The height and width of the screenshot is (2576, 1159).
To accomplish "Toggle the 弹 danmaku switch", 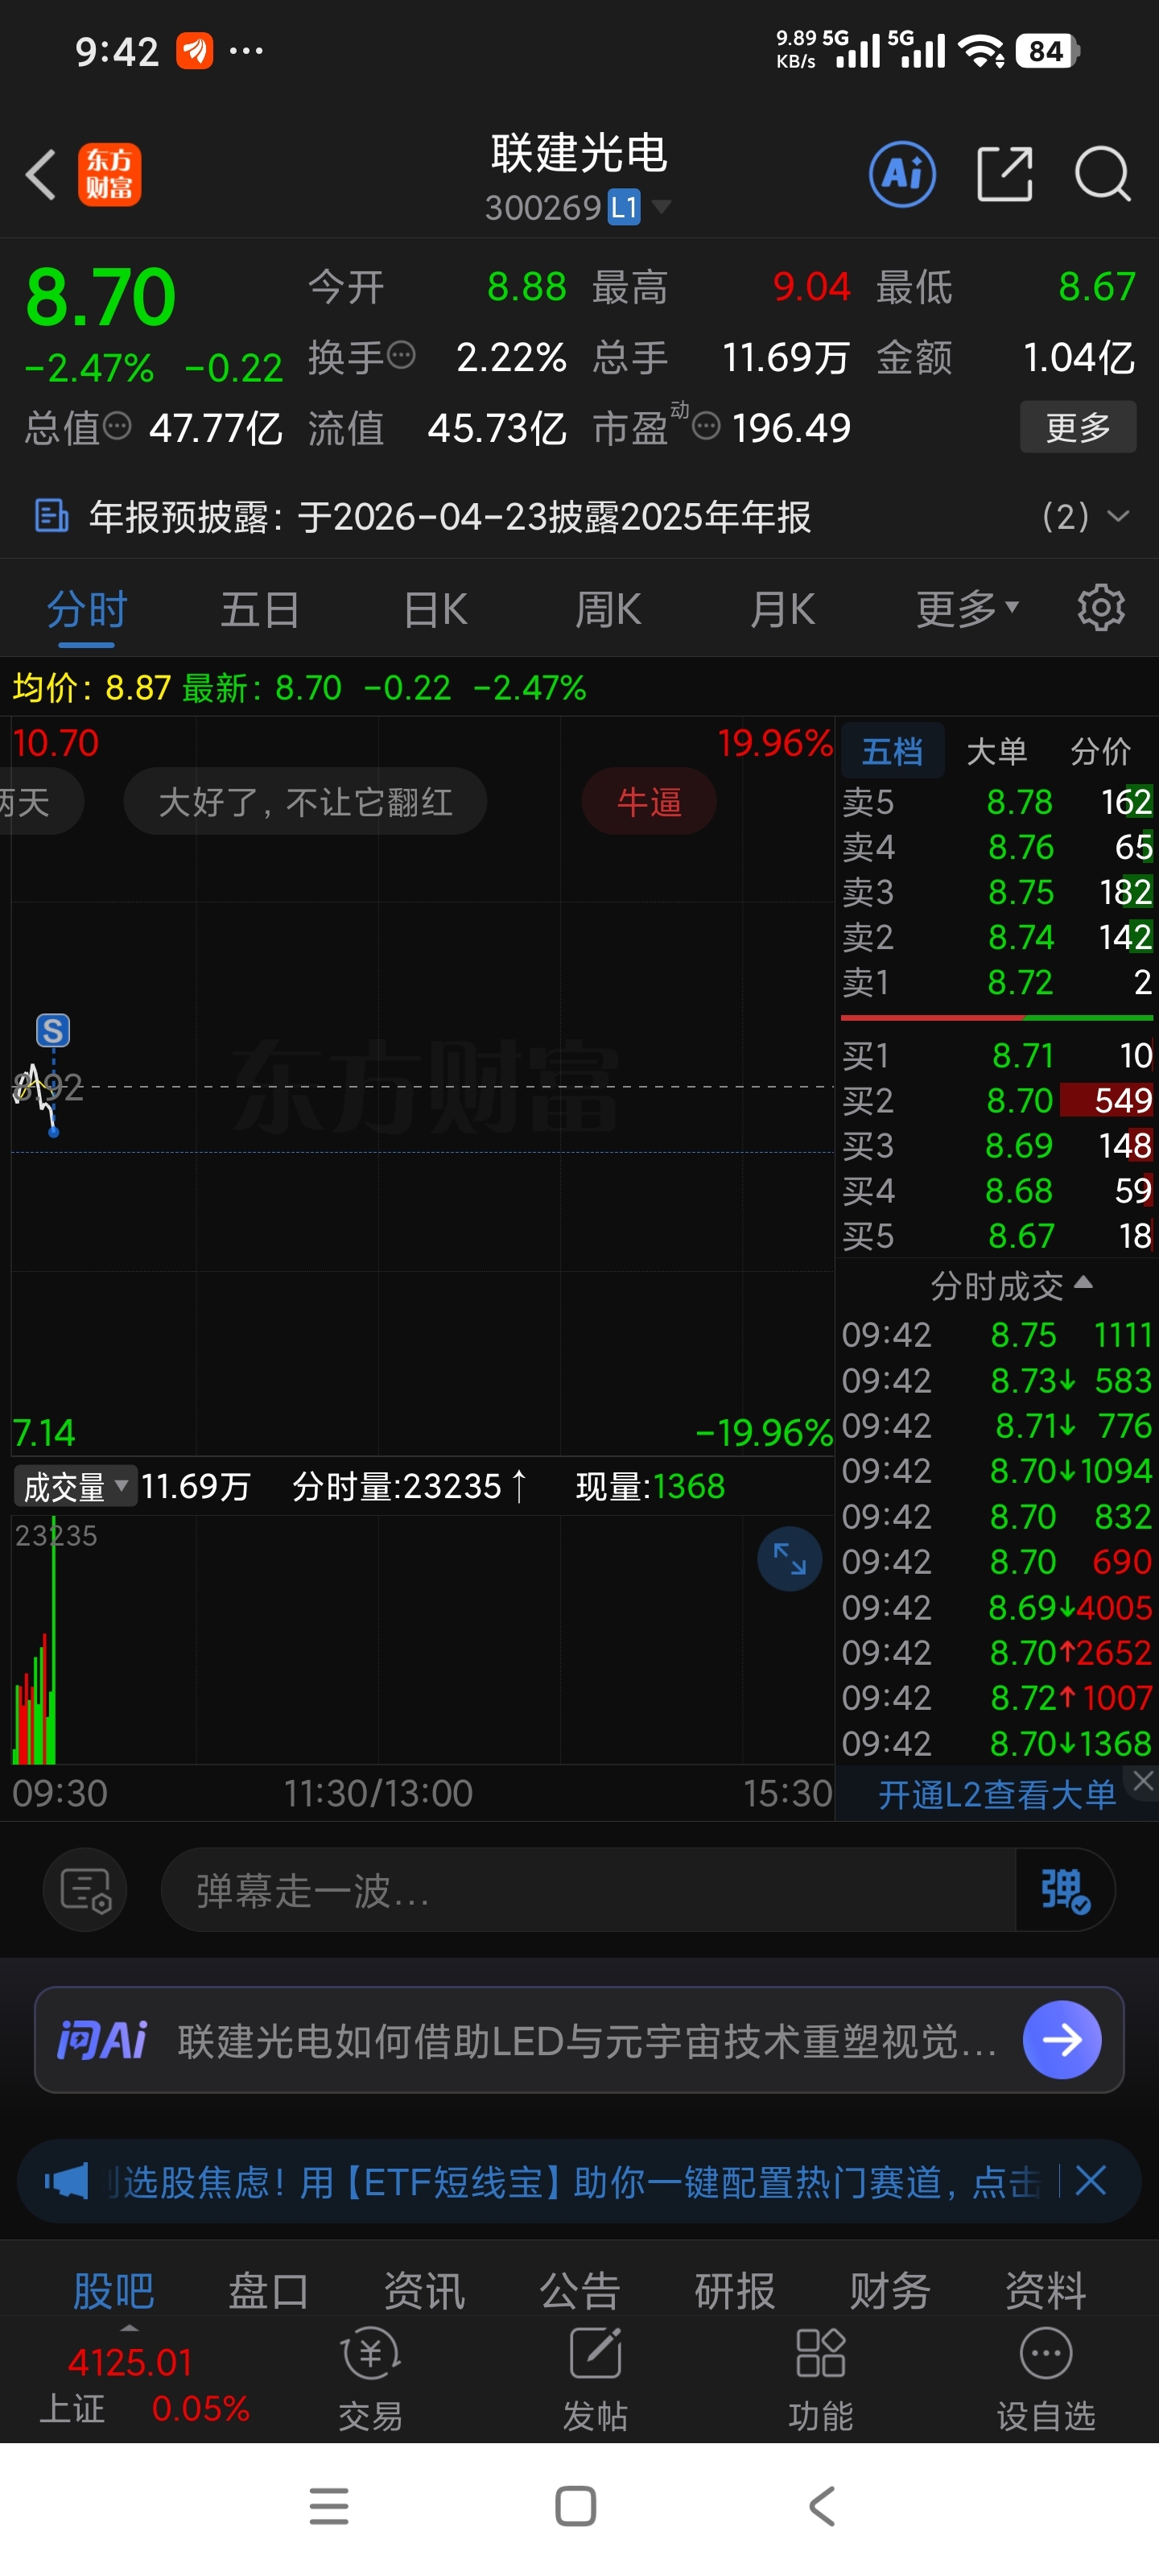I will (x=1064, y=1889).
